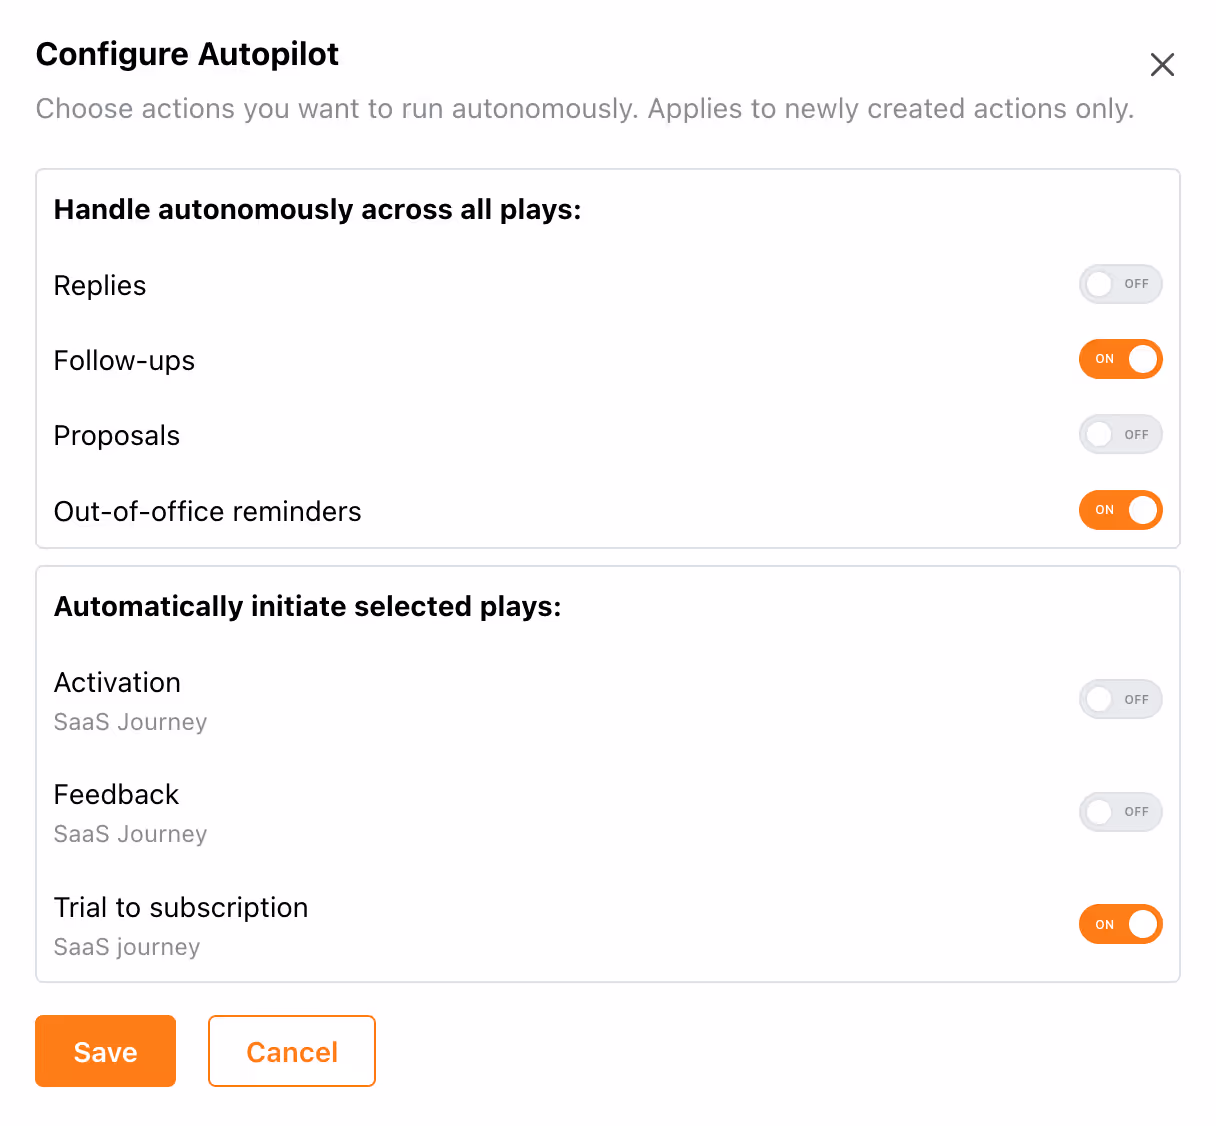Disable the Out-of-office reminders toggle

(x=1120, y=510)
